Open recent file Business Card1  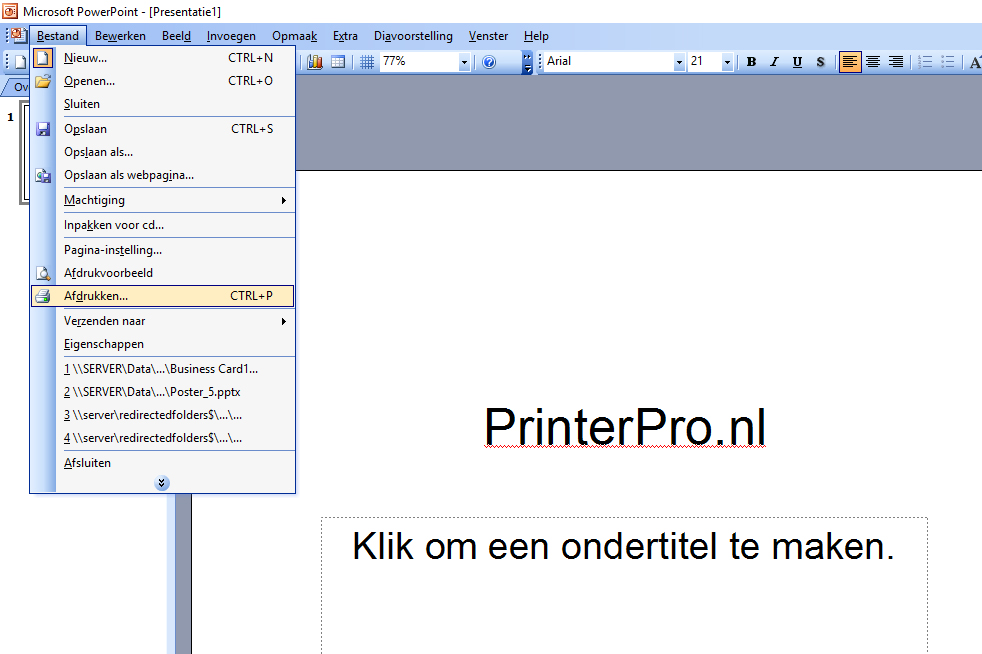(x=162, y=369)
